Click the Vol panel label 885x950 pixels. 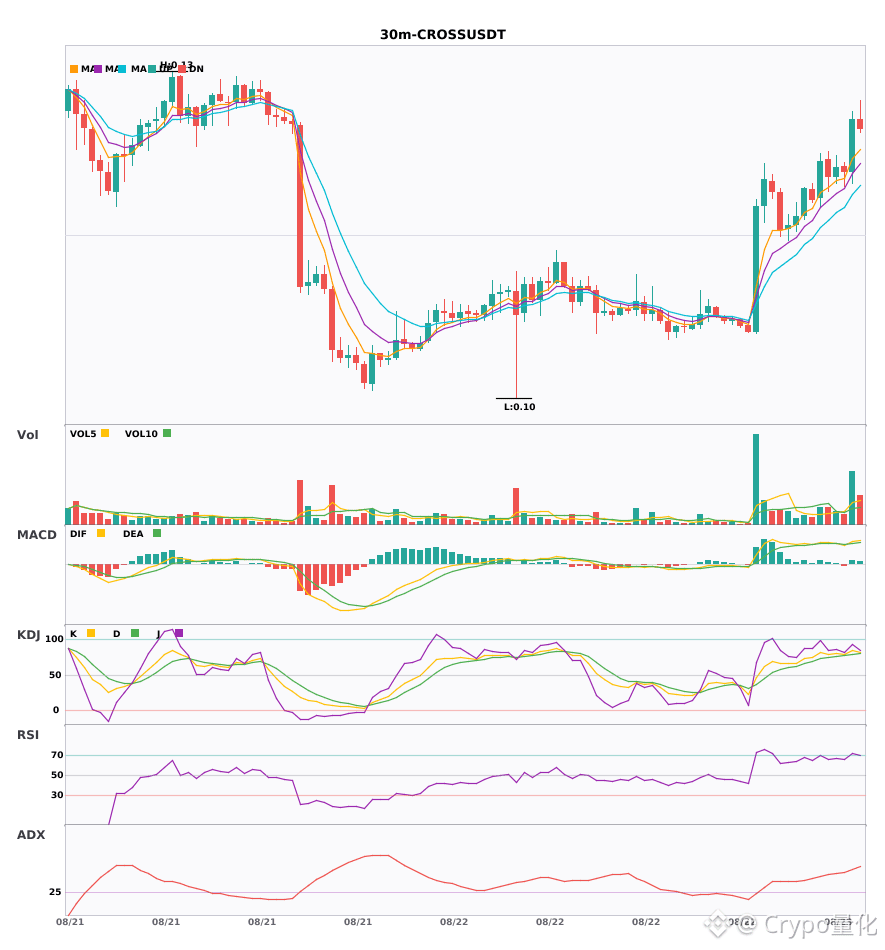click(x=28, y=435)
